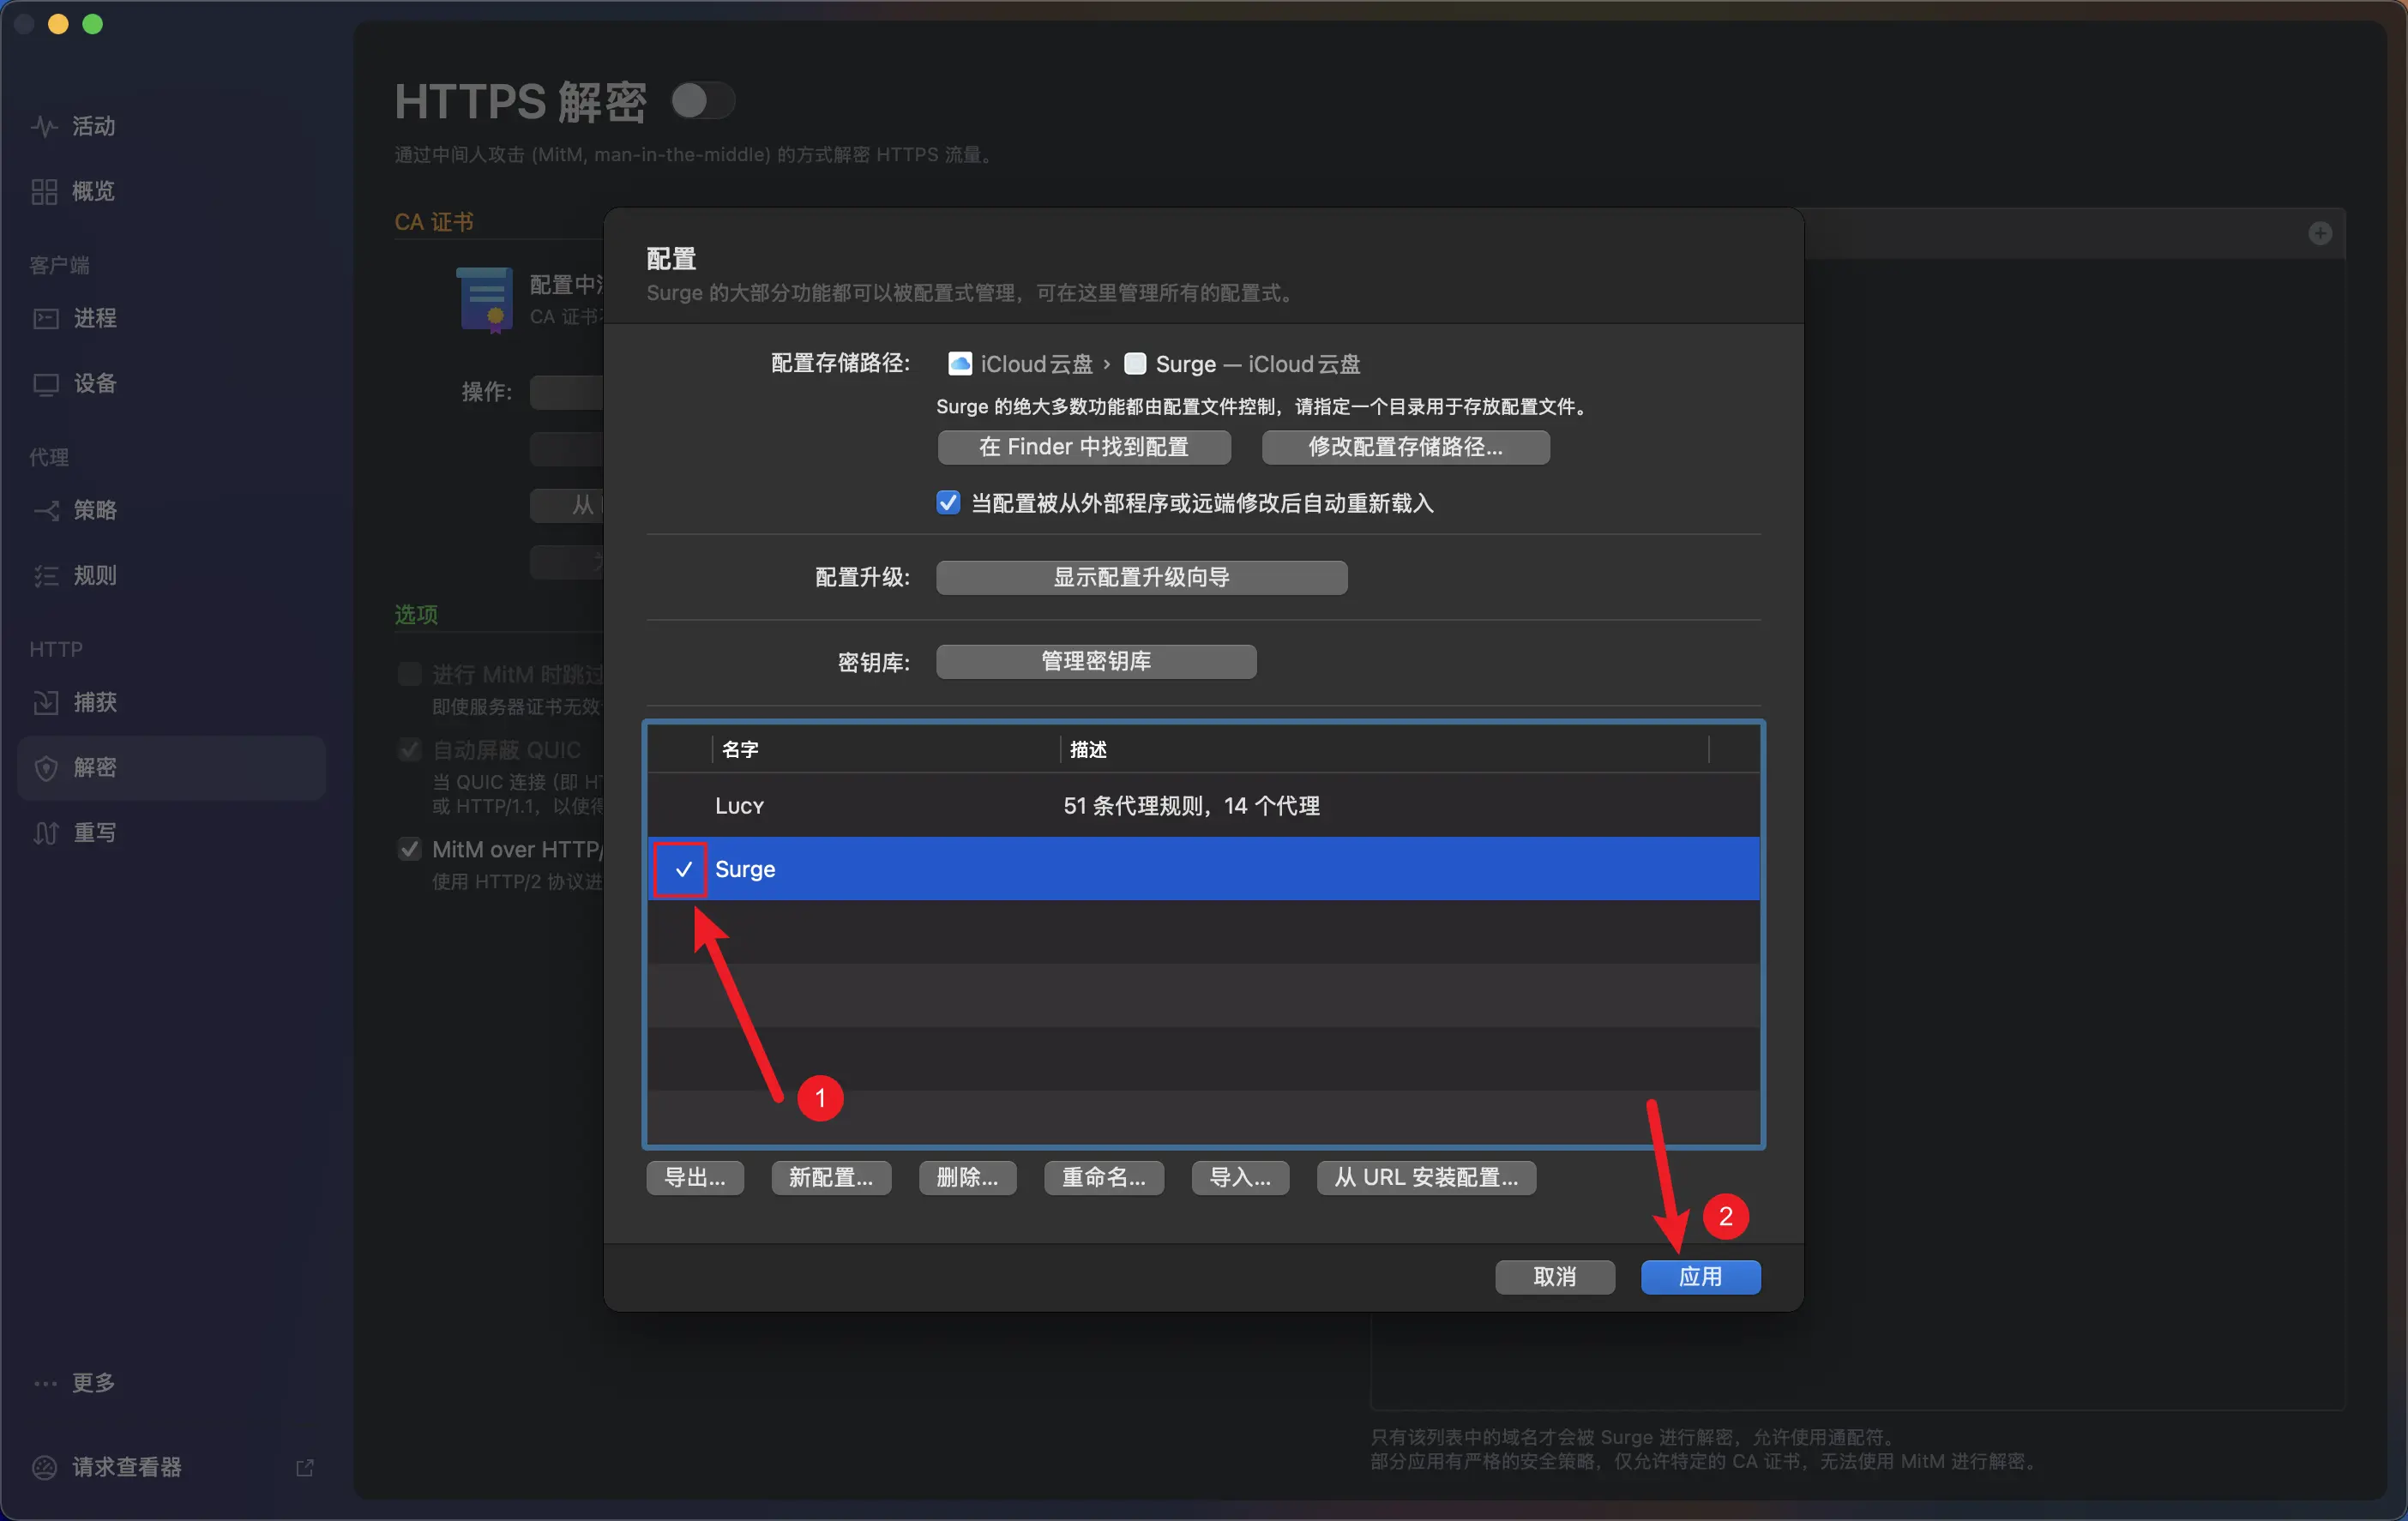
Task: Click 从 URL 安装配置 button
Action: (1425, 1177)
